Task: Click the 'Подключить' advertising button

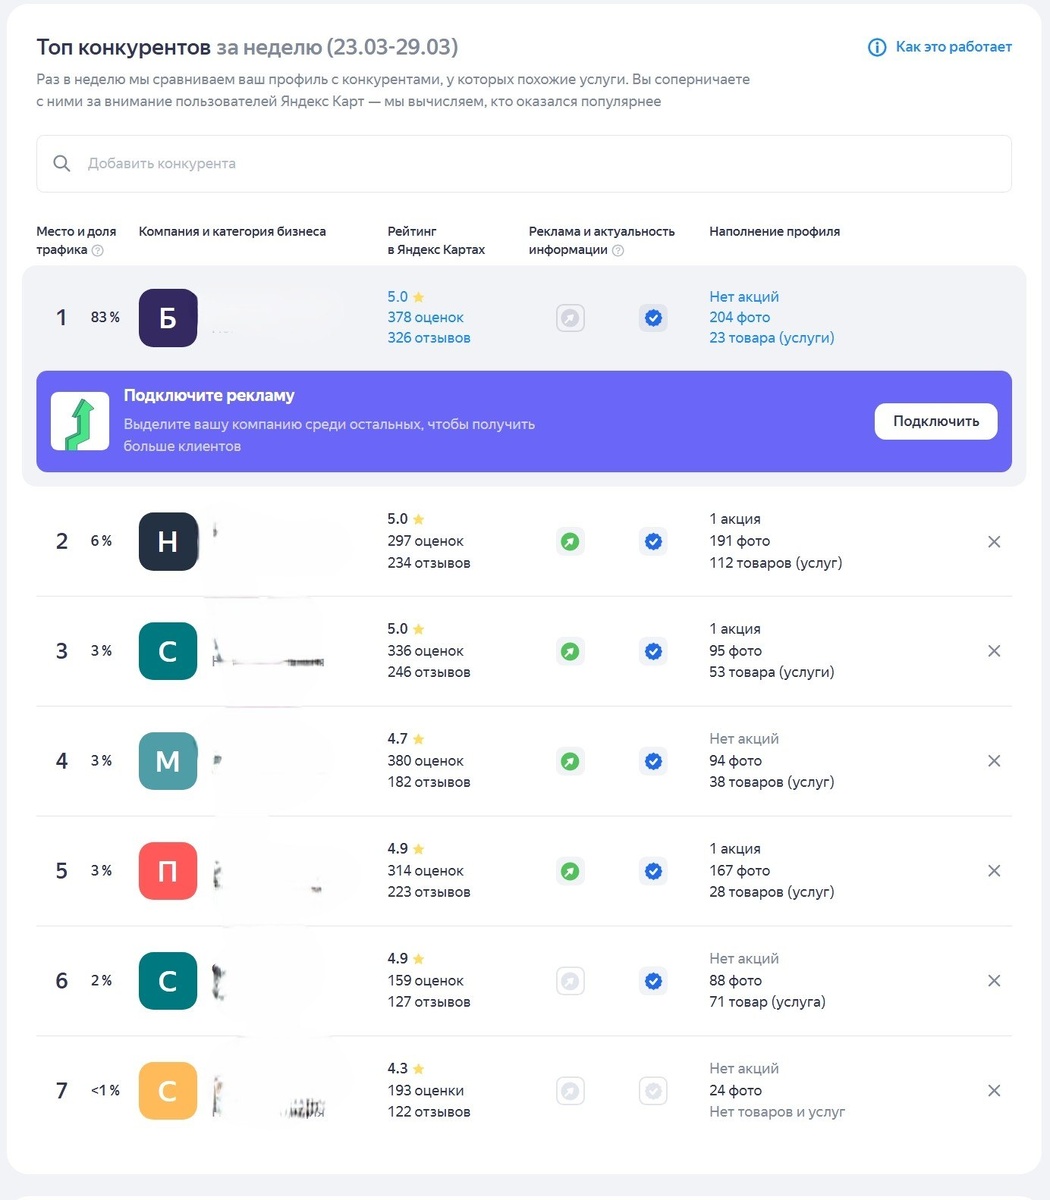Action: (x=936, y=421)
